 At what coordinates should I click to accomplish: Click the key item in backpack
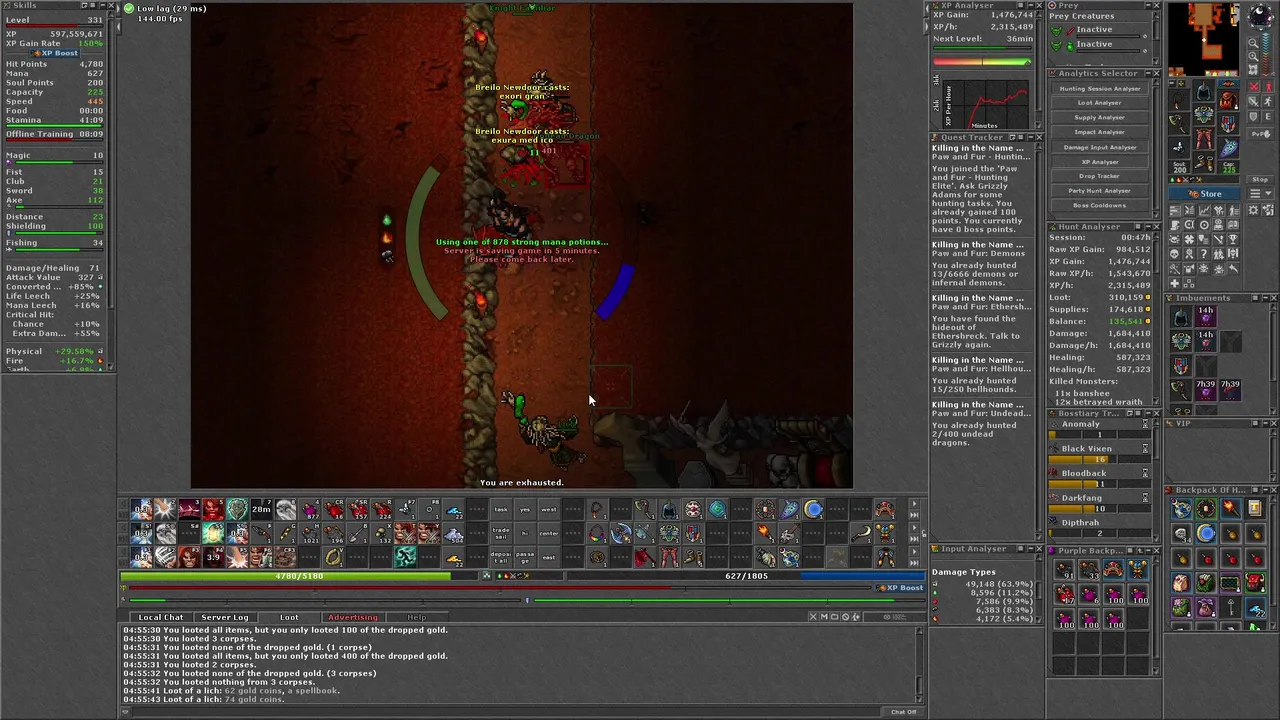point(1231,607)
